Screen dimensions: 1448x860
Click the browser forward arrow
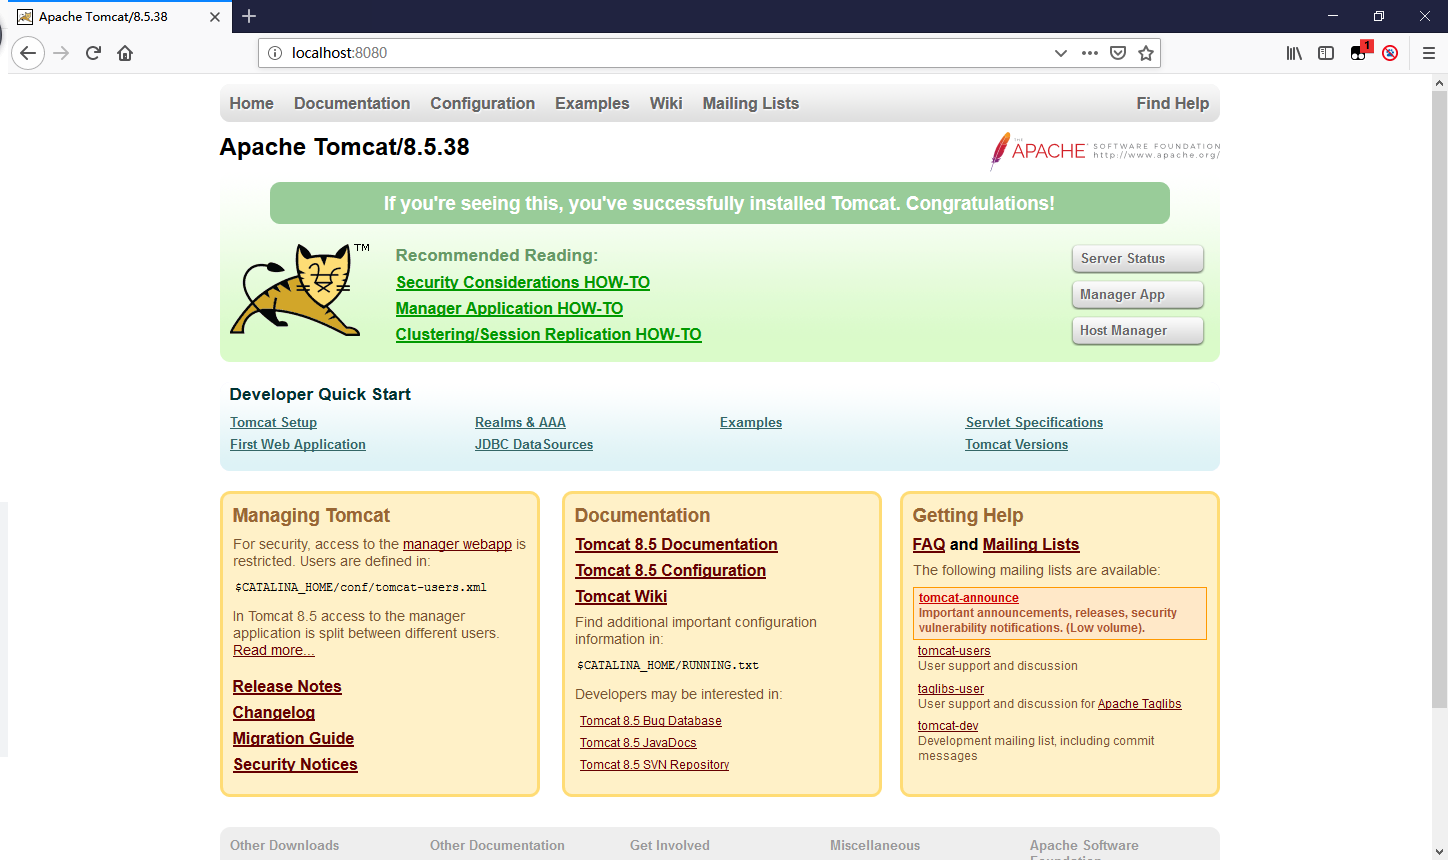pos(61,53)
